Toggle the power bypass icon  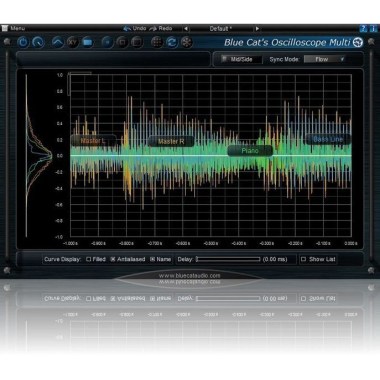[23, 43]
